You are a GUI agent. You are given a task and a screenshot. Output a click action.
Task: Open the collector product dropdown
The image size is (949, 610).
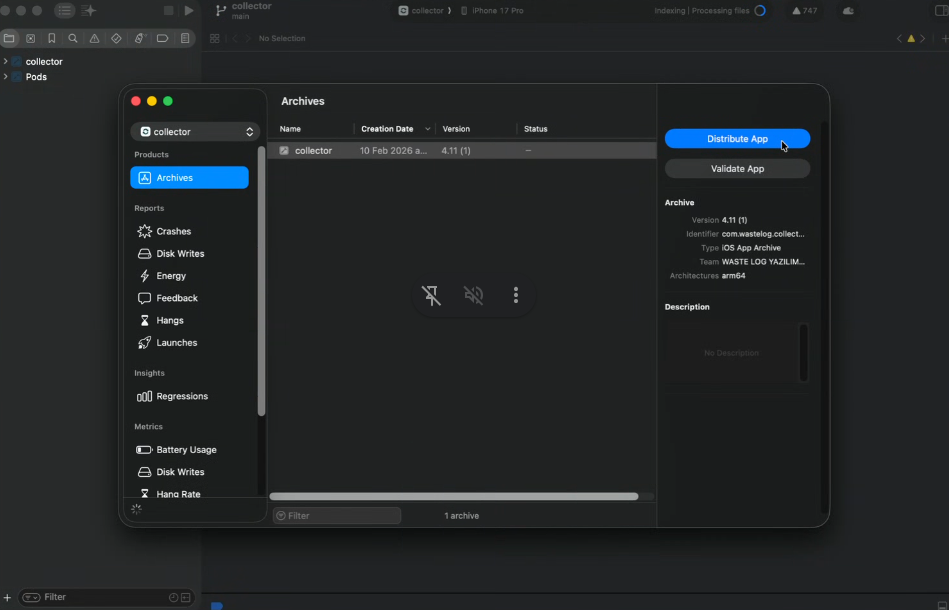point(195,132)
